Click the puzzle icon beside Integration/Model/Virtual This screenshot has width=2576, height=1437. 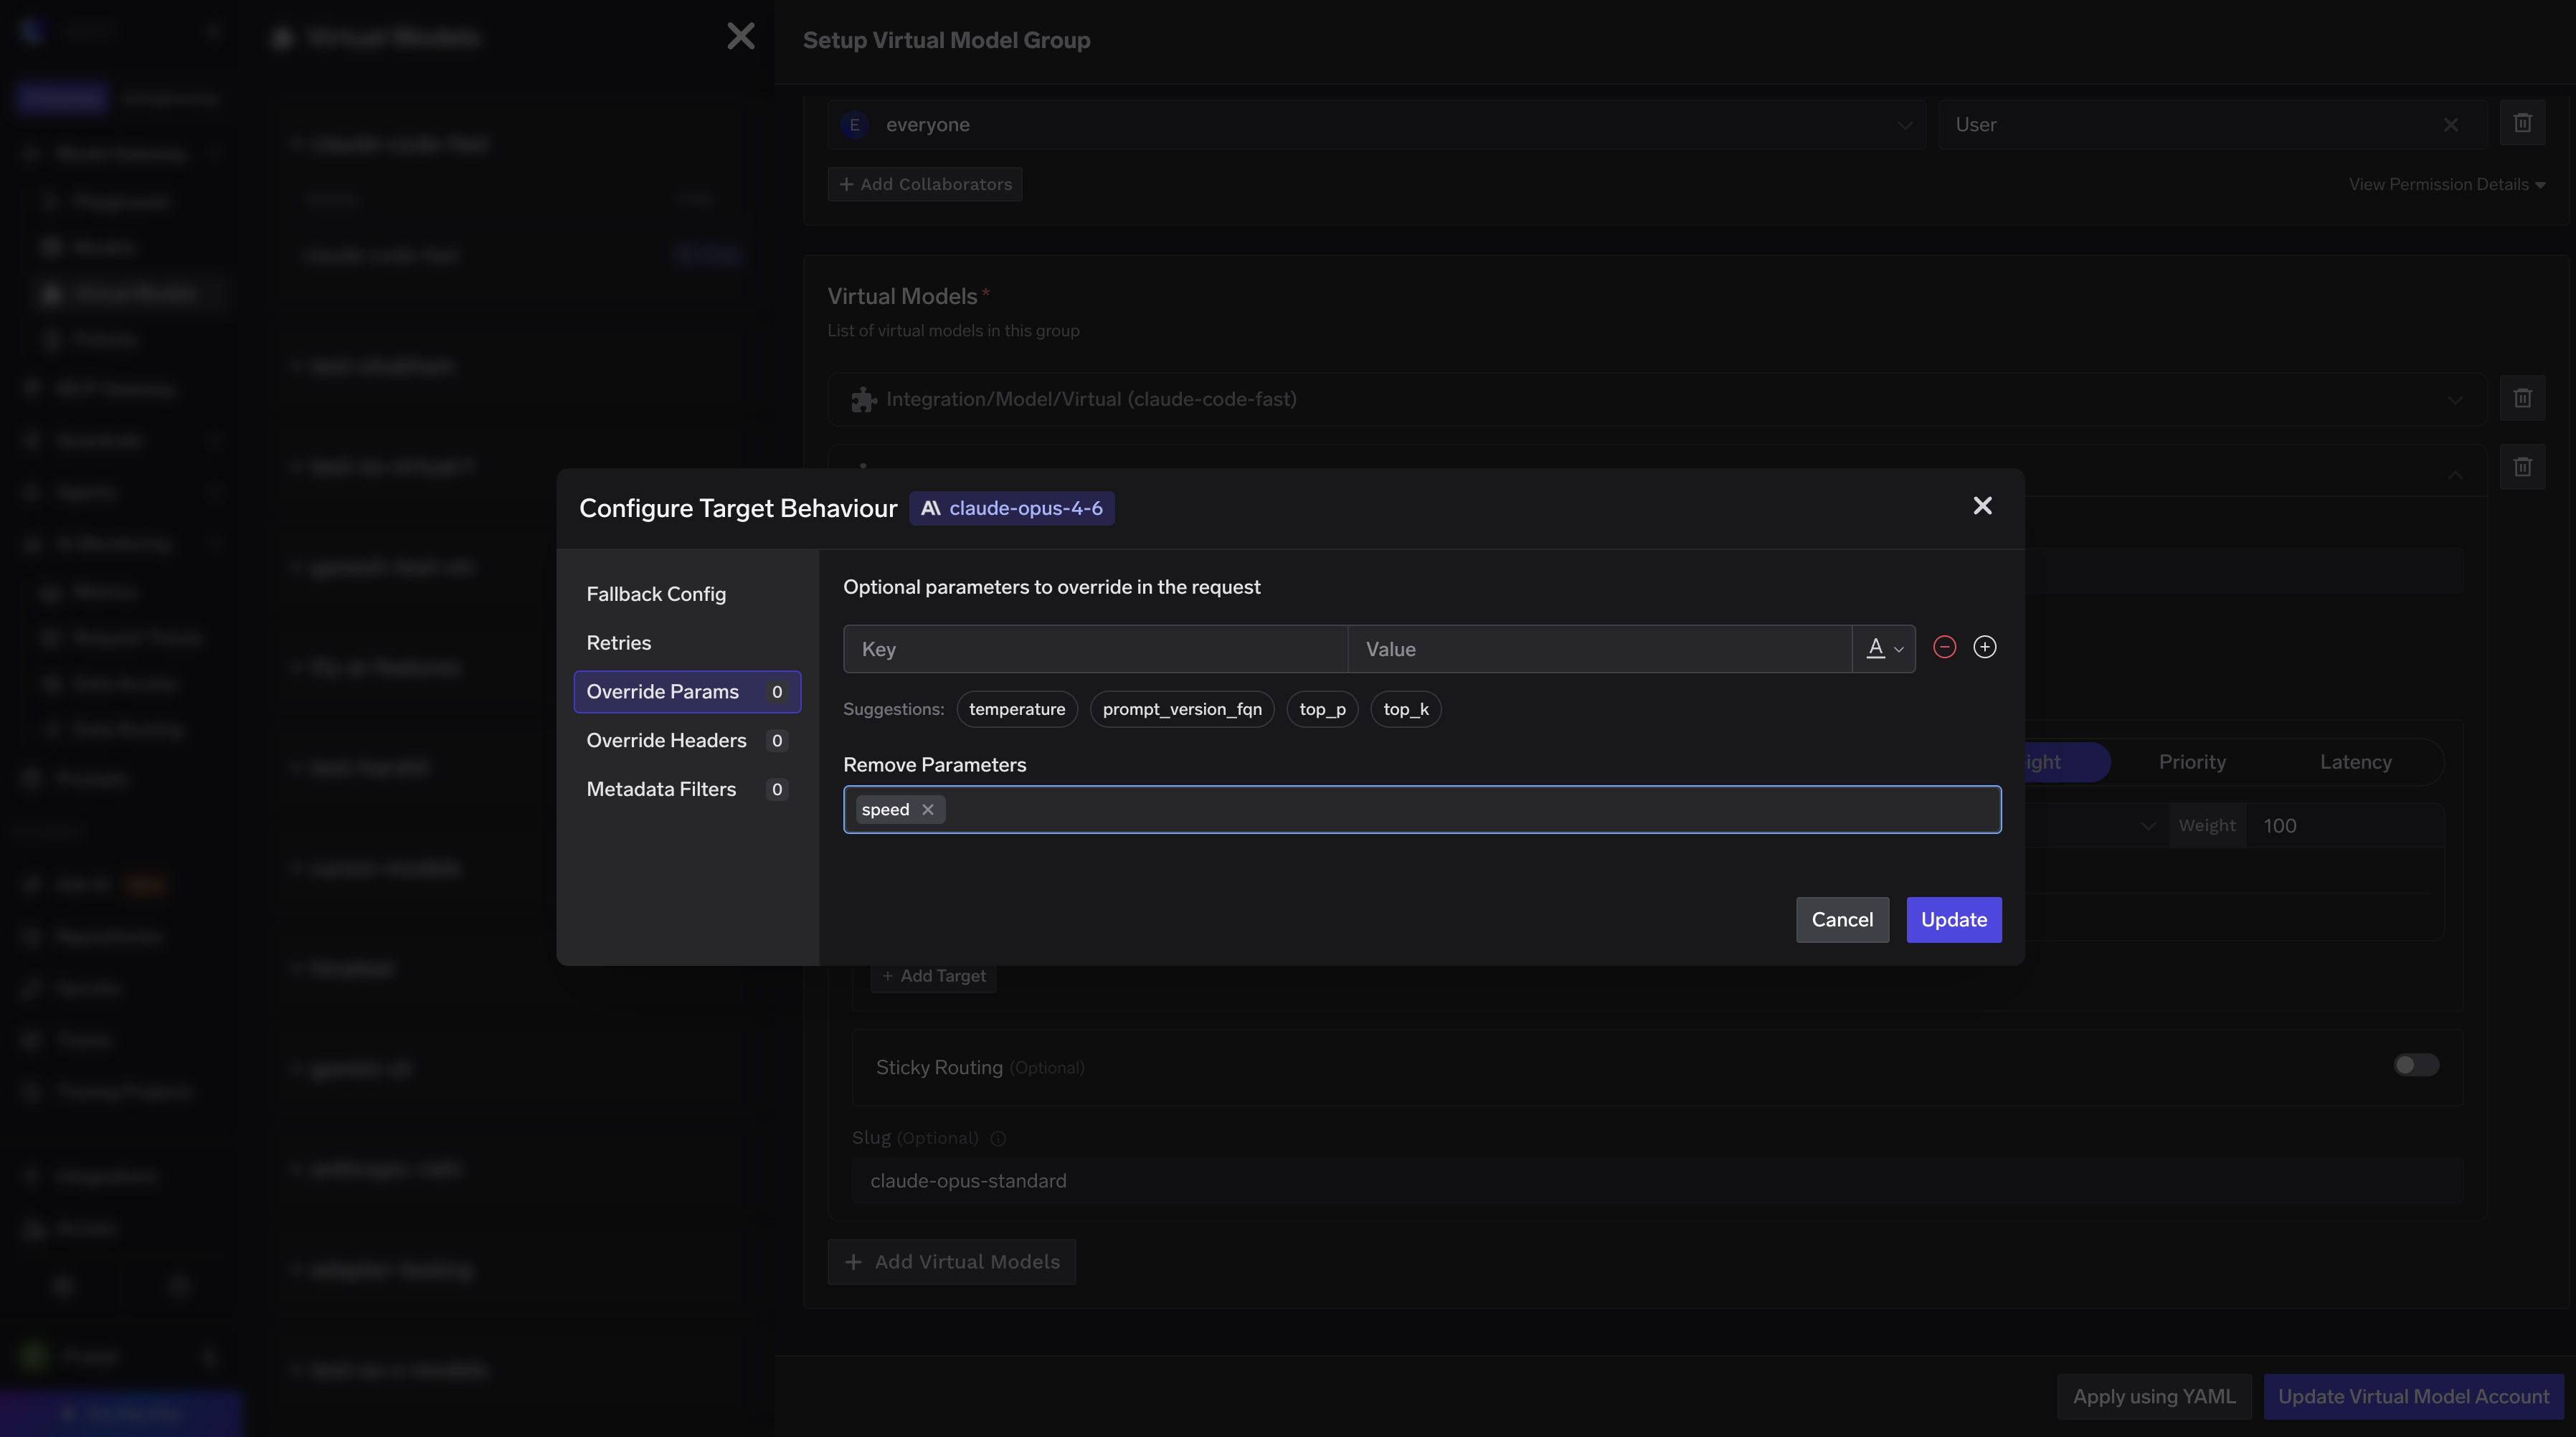pyautogui.click(x=864, y=399)
